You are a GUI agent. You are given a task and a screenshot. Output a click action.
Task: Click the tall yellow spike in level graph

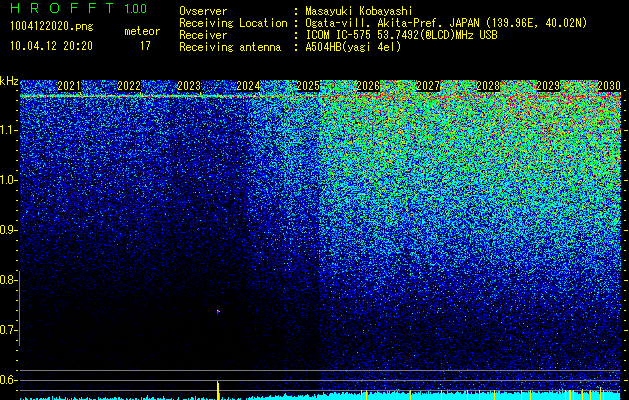[x=218, y=390]
